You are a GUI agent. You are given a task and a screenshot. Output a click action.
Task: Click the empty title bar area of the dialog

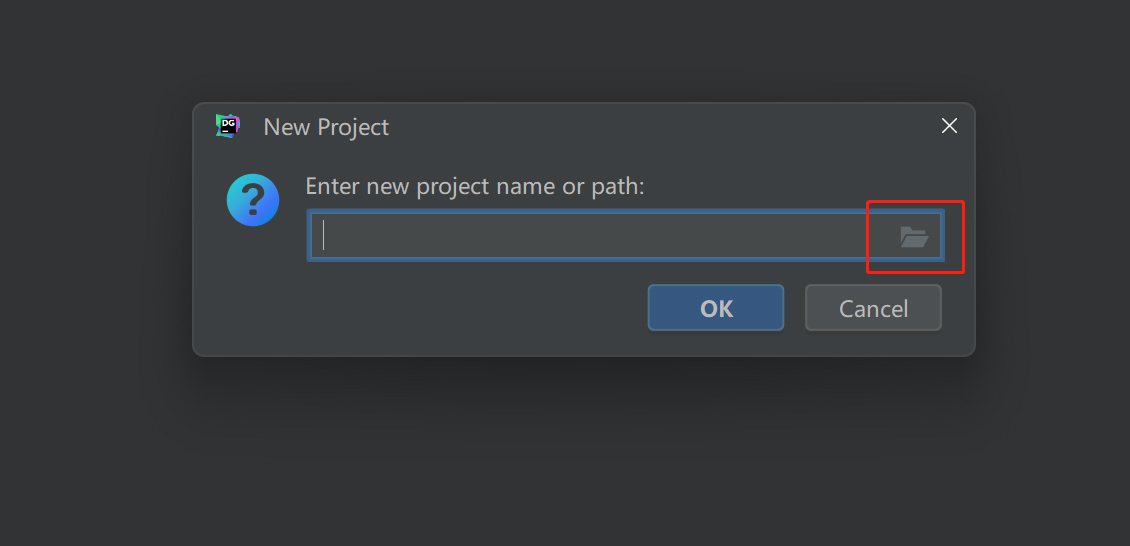coord(650,126)
